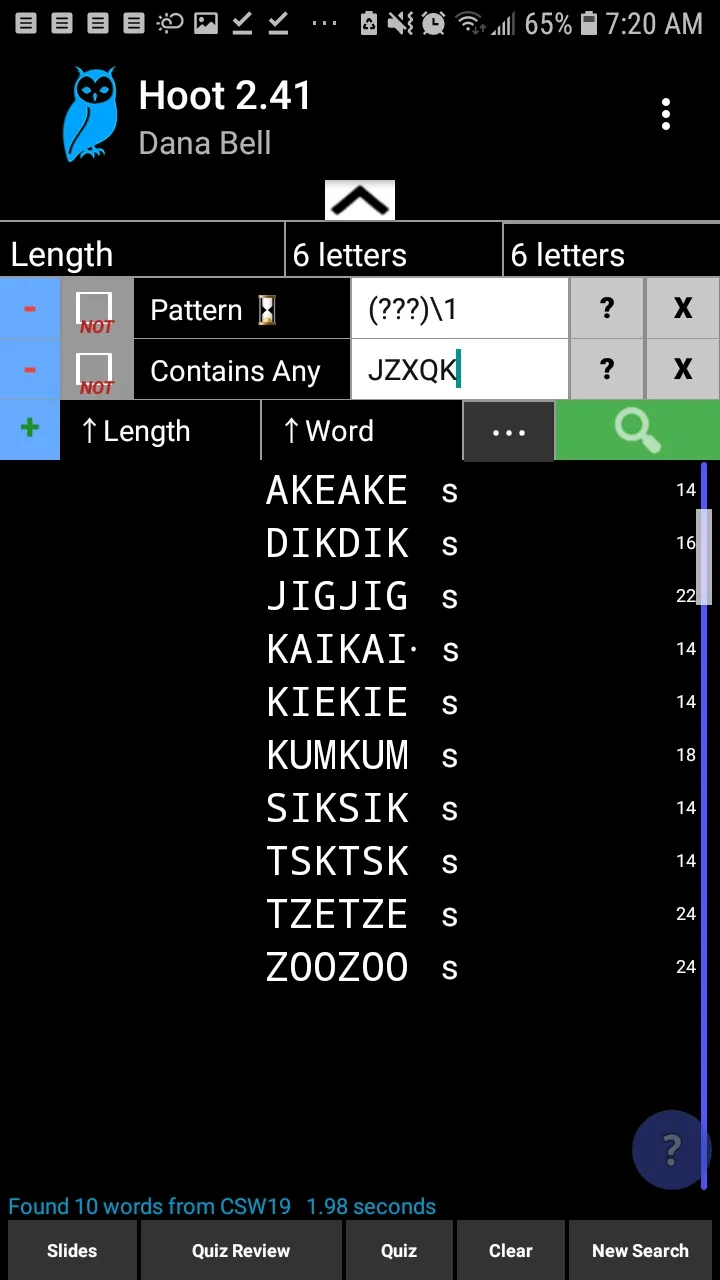Select the word KAIKAI
The height and width of the screenshot is (1280, 720).
337,649
